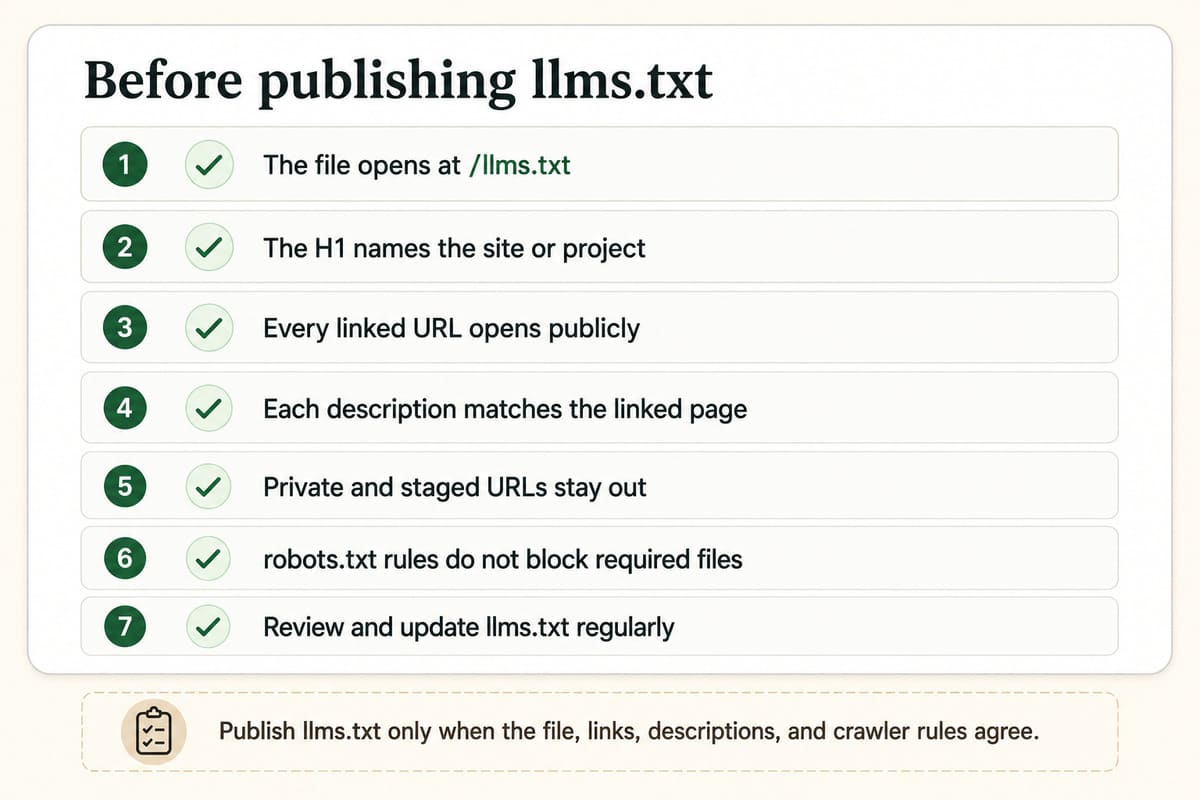
Task: Select 'The file opens at' text
Action: pyautogui.click(x=362, y=165)
